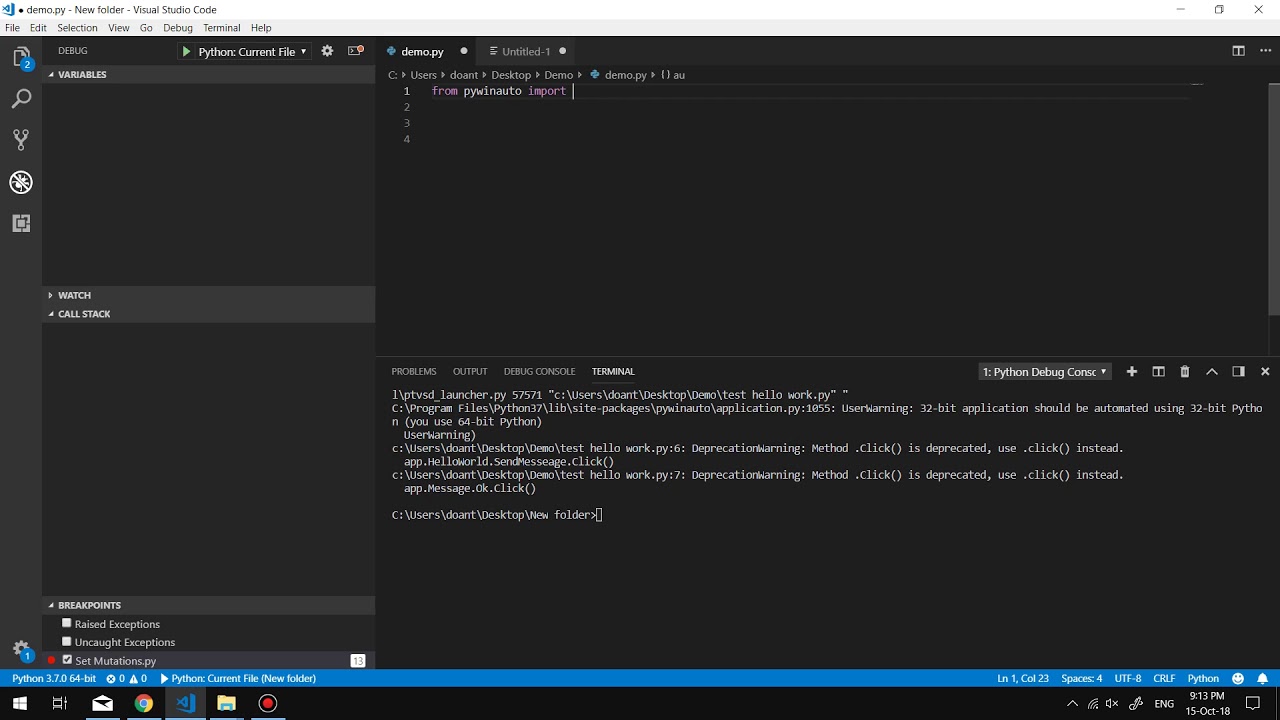1280x720 pixels.
Task: Click demo.py in the breadcrumb path
Action: (x=626, y=75)
